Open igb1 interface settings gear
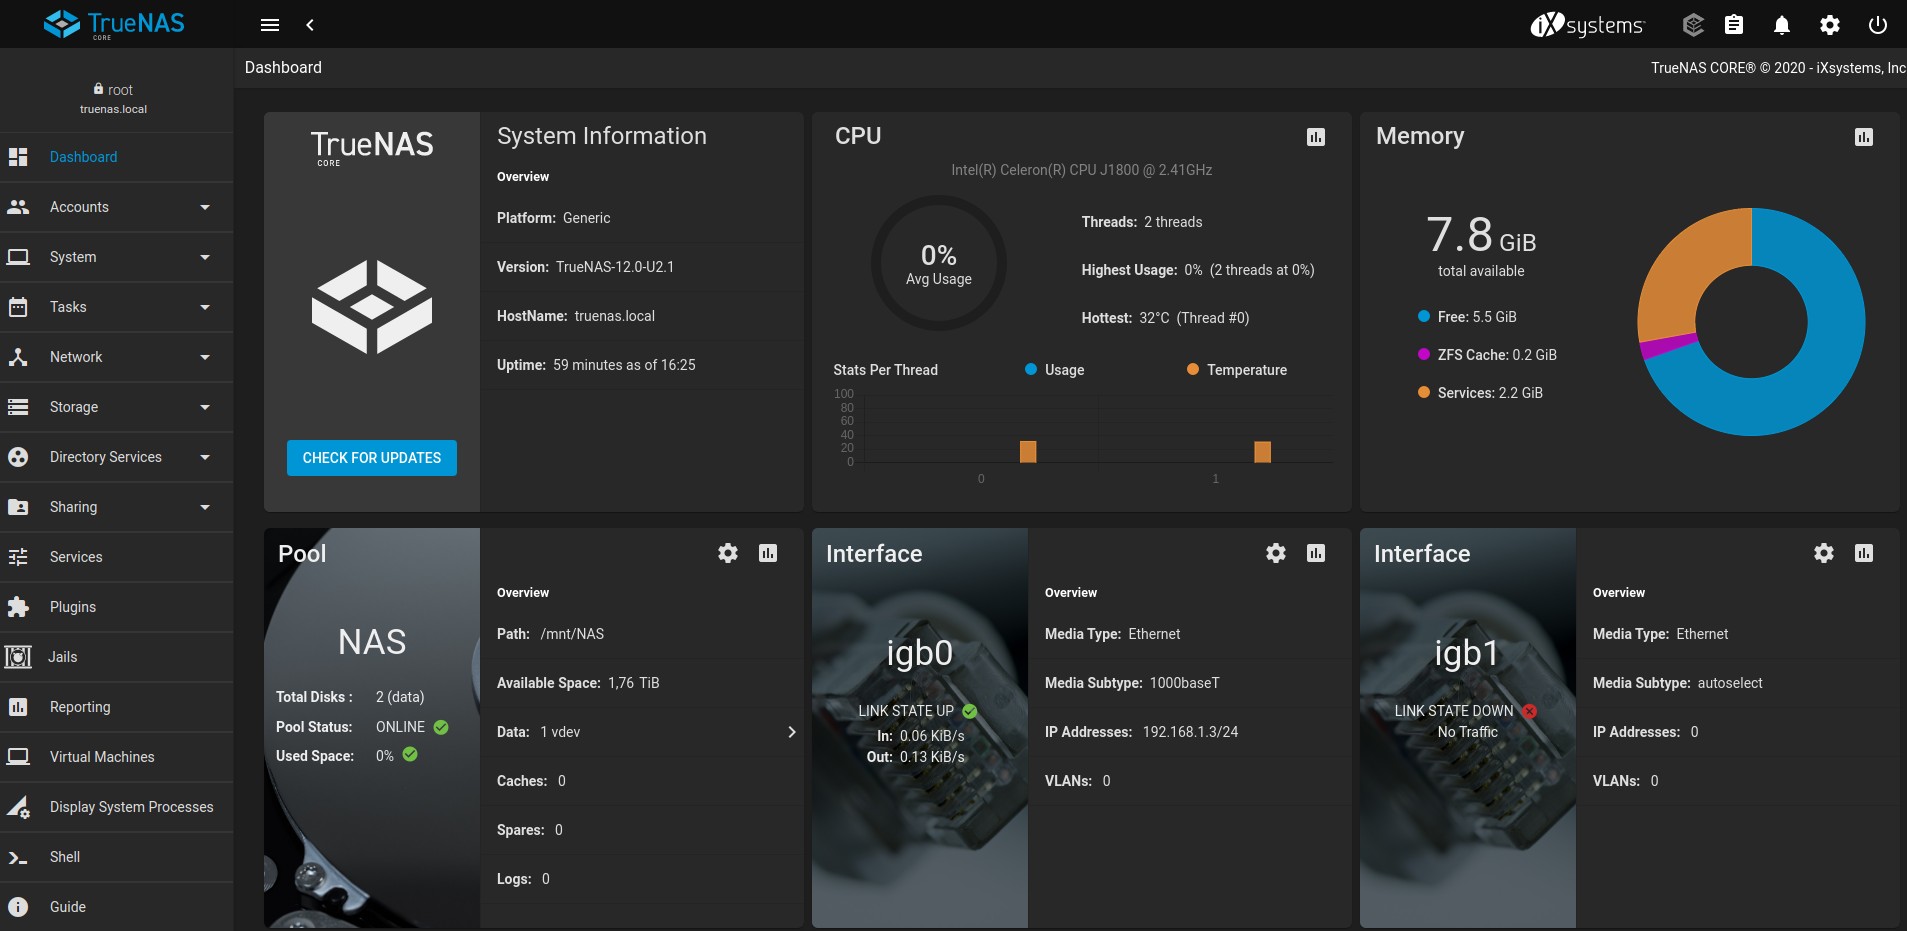The width and height of the screenshot is (1907, 931). [x=1824, y=553]
